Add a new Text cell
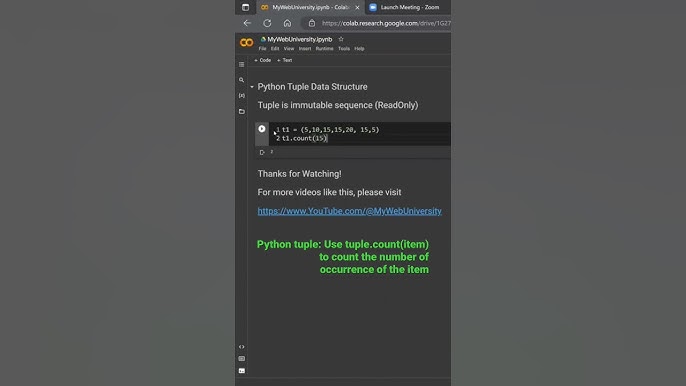Screen dimensions: 686x386 point(284,60)
